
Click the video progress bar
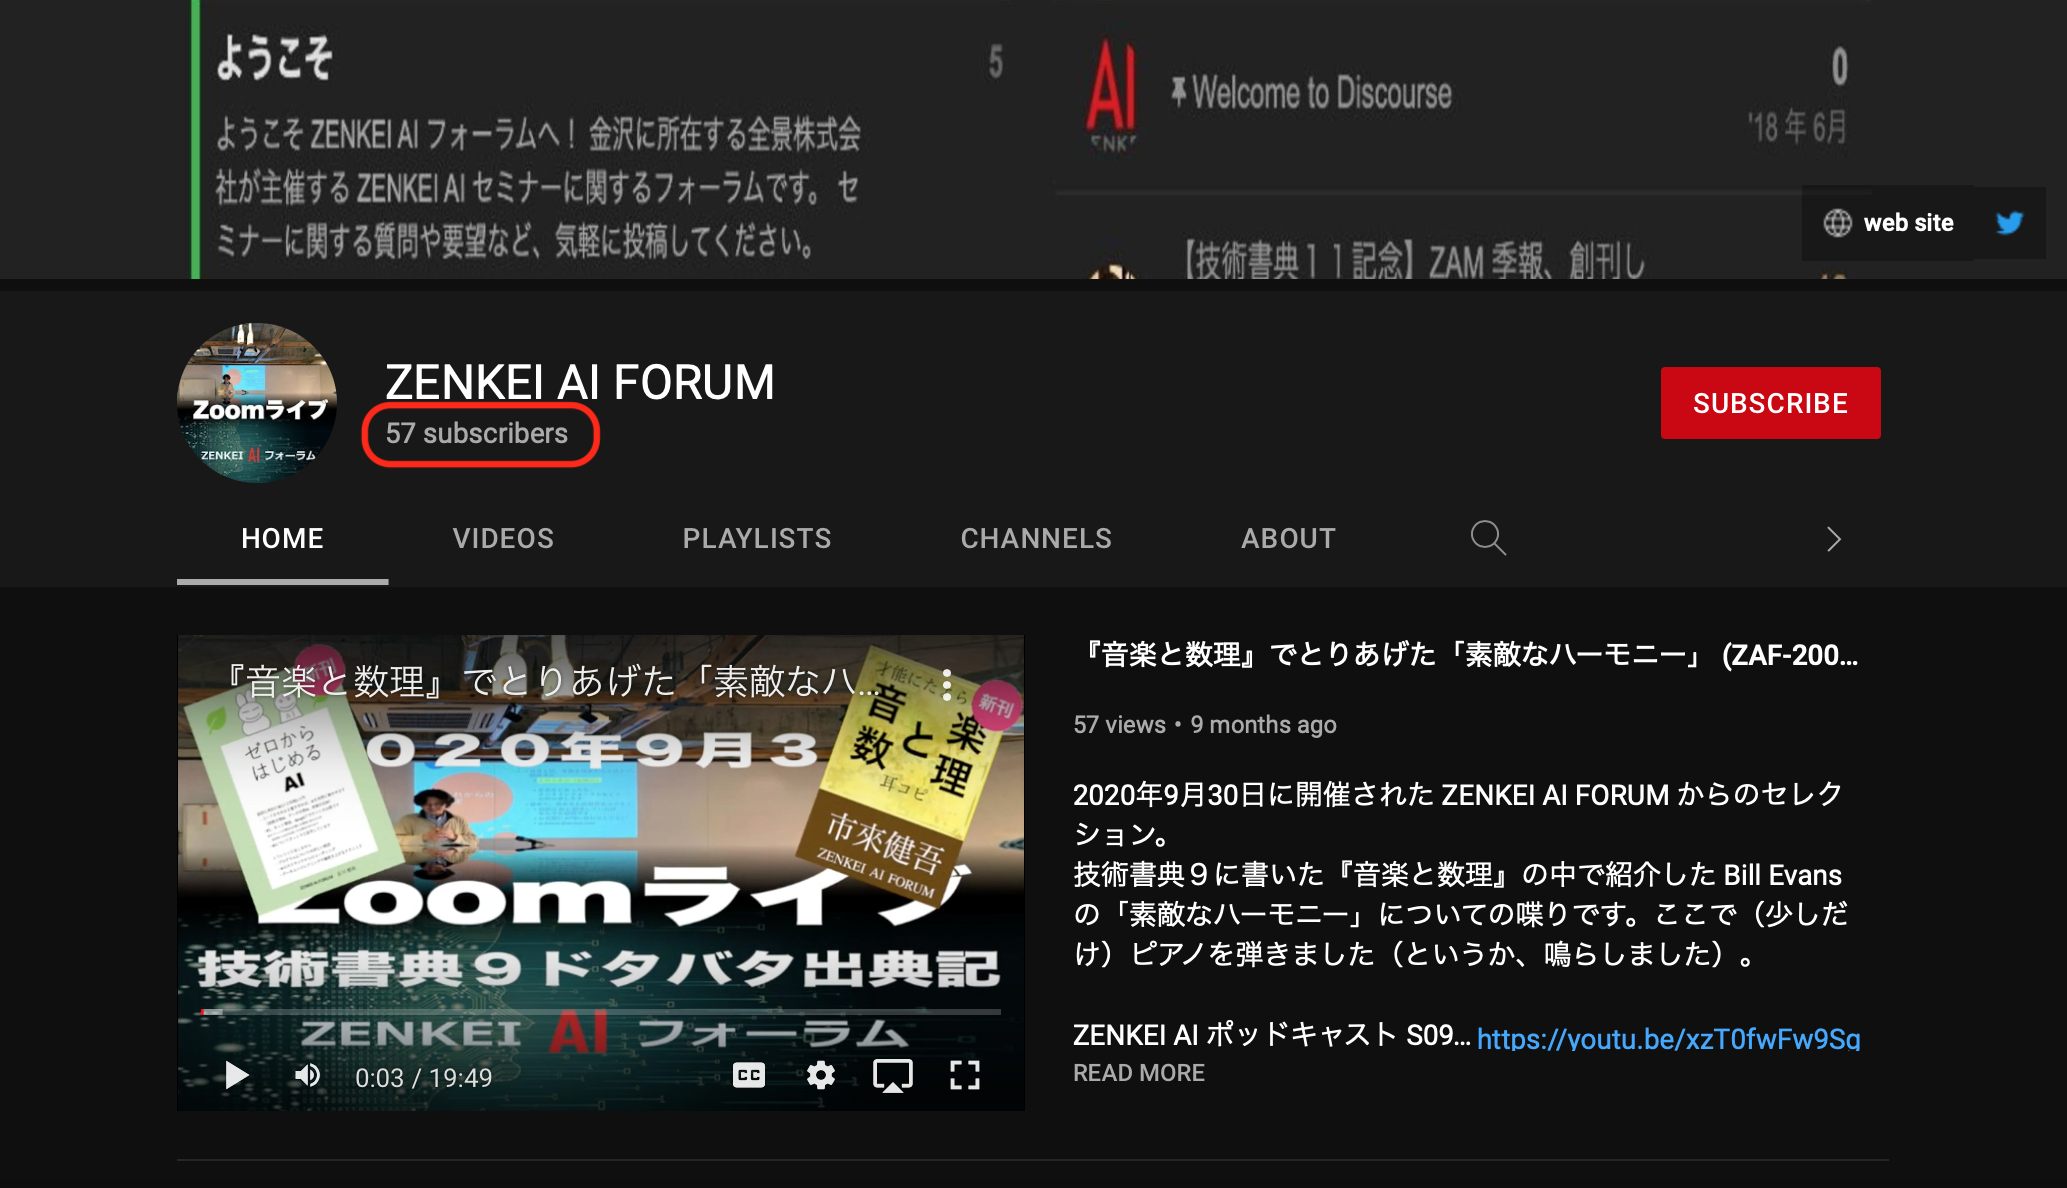point(601,1012)
